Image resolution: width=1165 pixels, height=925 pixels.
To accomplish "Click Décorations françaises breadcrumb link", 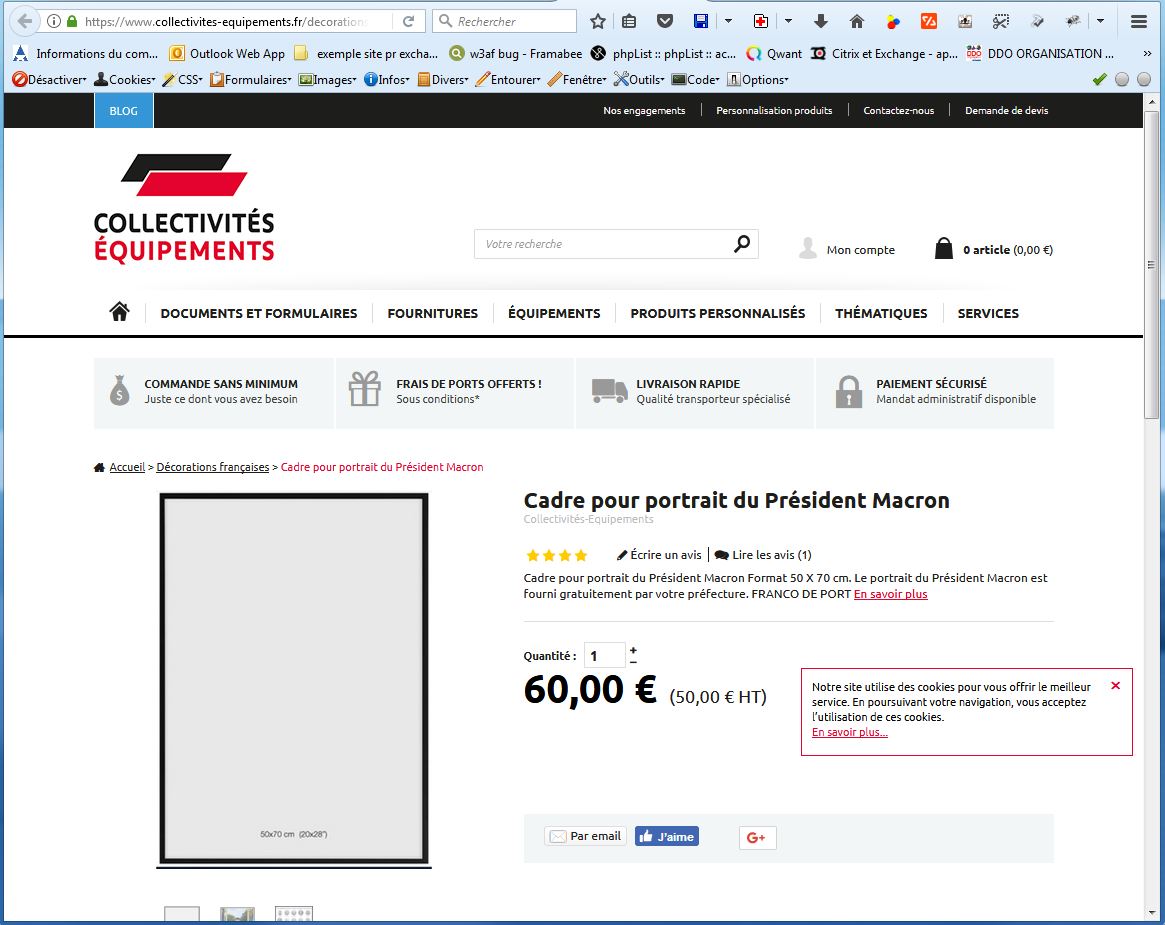I will [x=212, y=467].
